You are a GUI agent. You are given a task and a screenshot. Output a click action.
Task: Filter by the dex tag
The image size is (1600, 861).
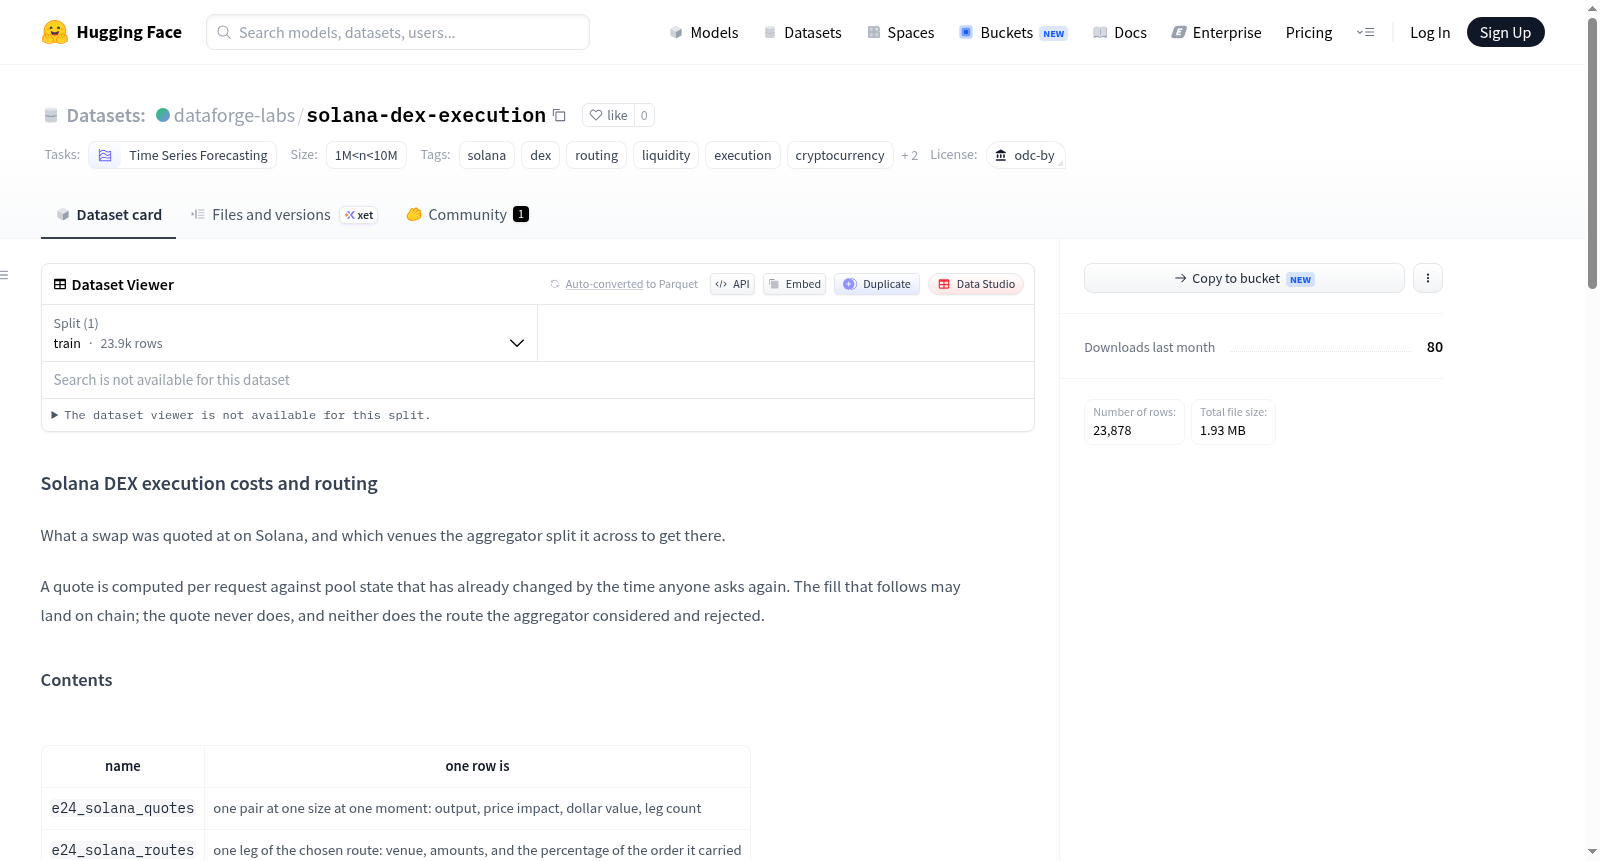coord(541,155)
